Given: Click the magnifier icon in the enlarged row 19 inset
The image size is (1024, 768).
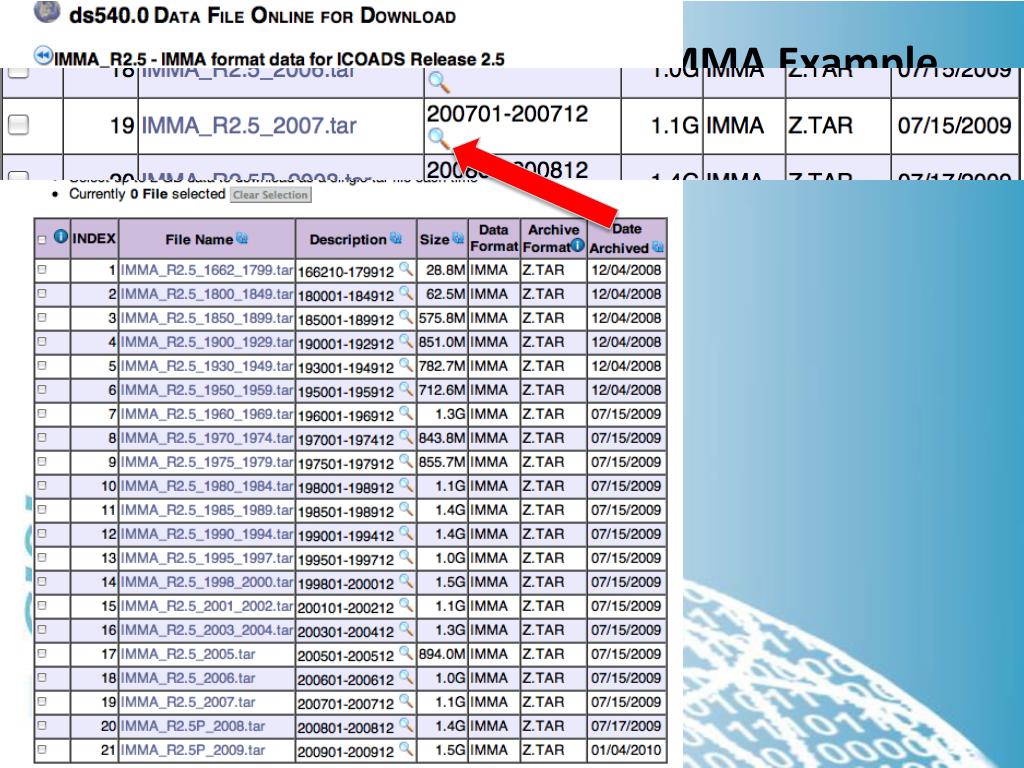Looking at the screenshot, I should coord(438,138).
